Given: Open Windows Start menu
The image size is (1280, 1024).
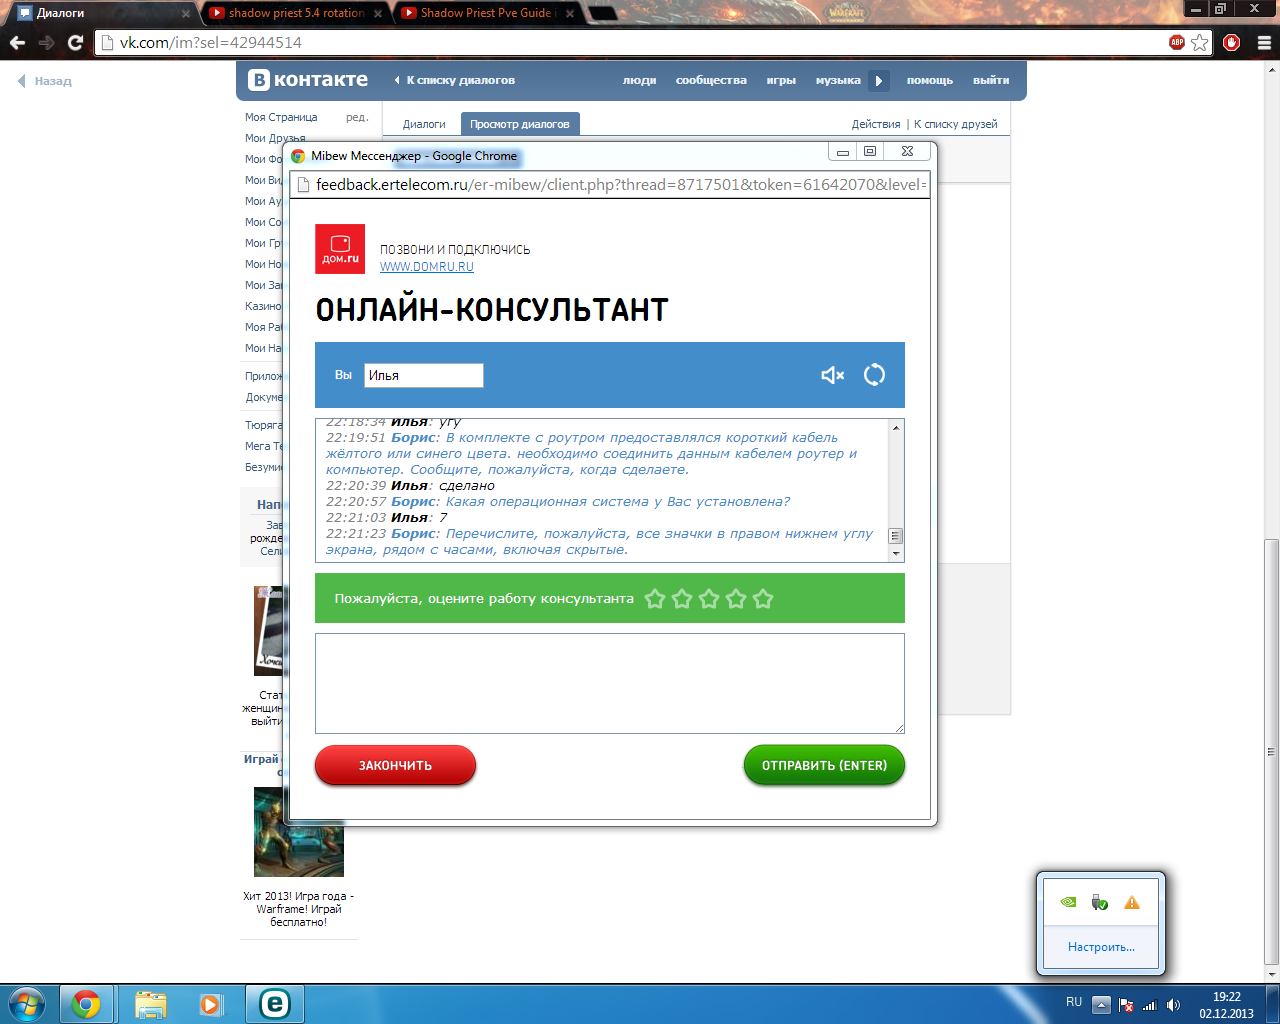Looking at the screenshot, I should coord(27,1004).
